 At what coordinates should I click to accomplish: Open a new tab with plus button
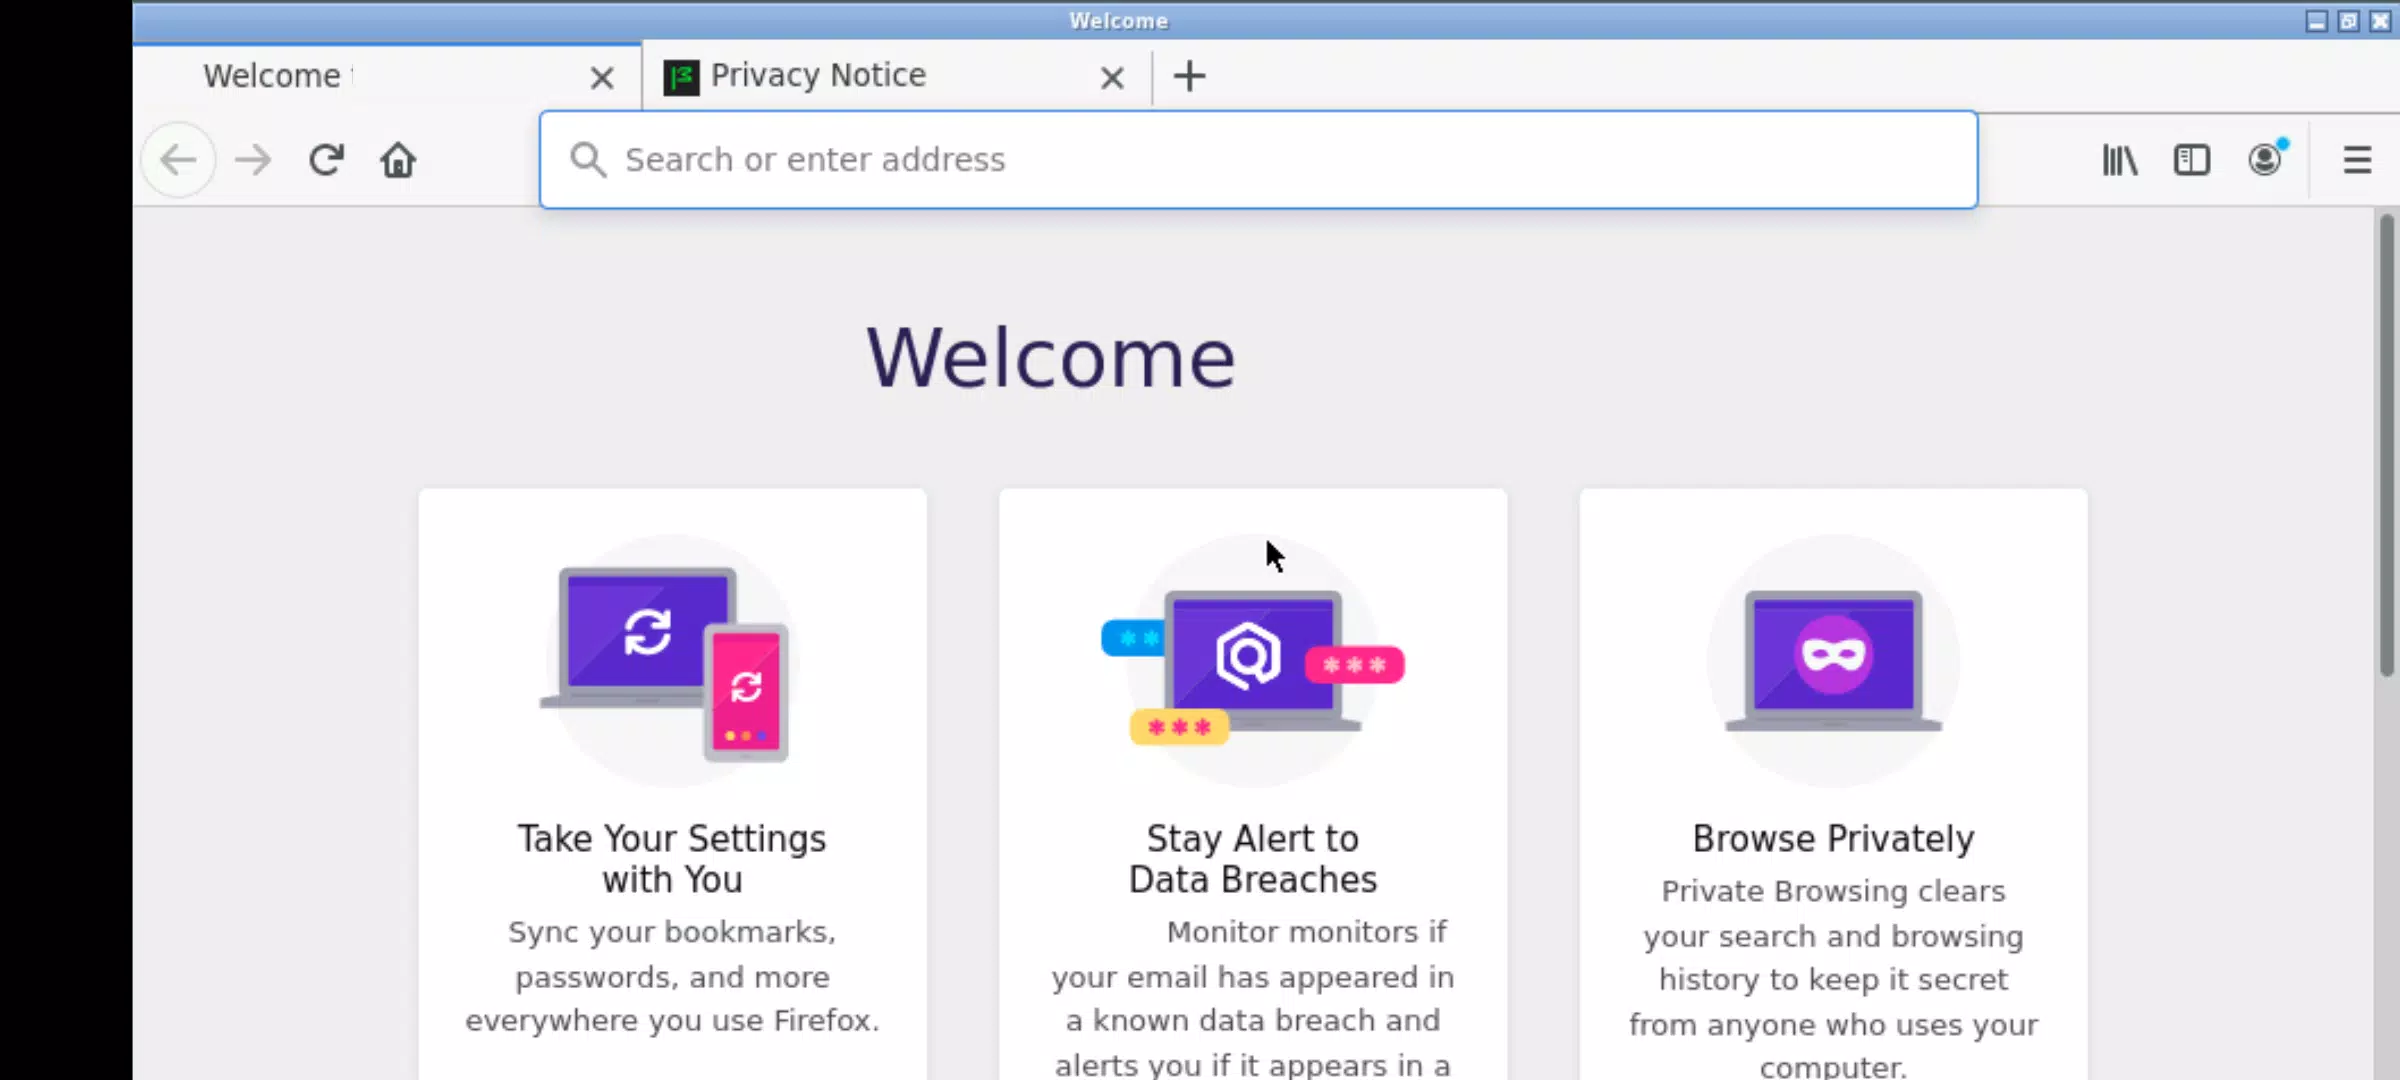(x=1189, y=76)
